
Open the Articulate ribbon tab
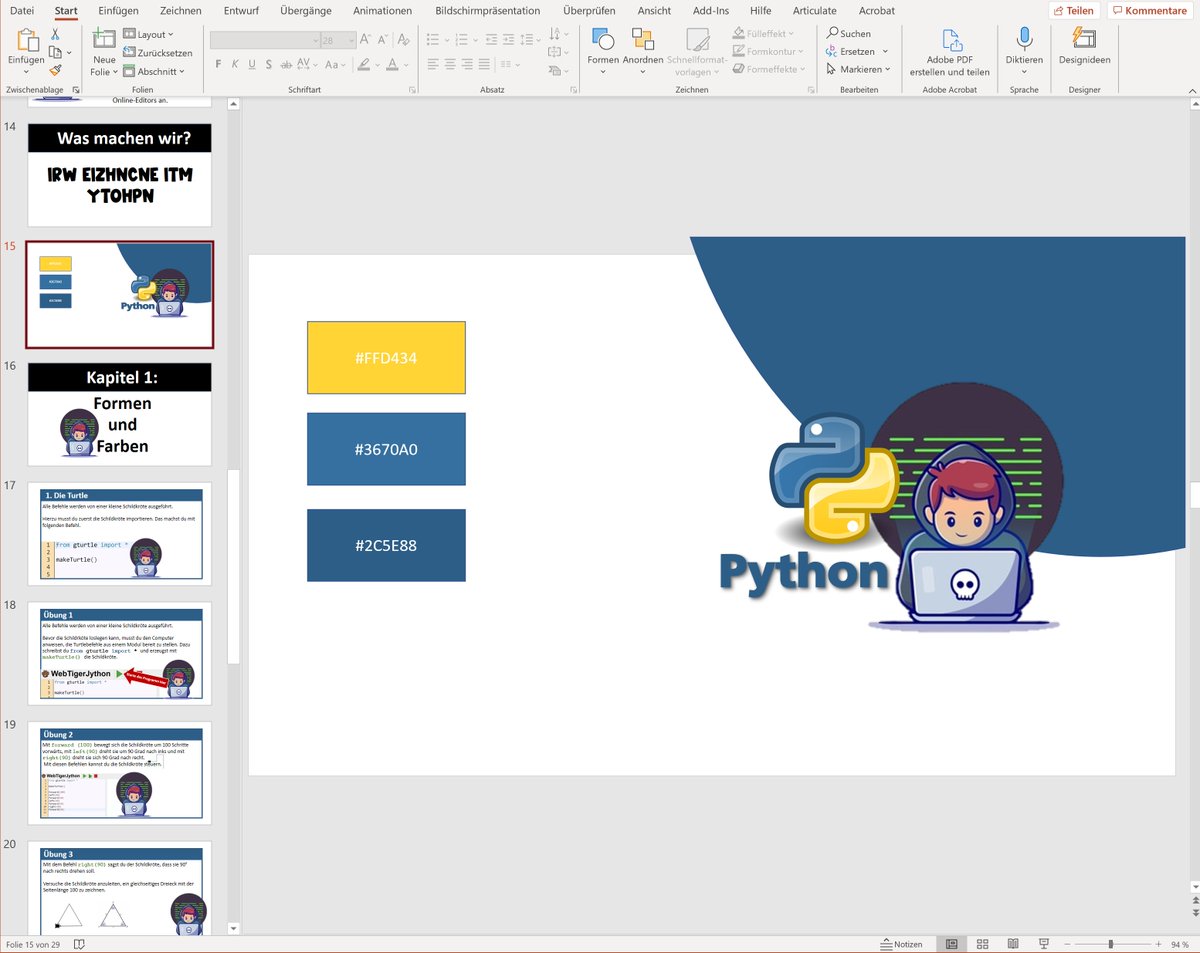815,11
